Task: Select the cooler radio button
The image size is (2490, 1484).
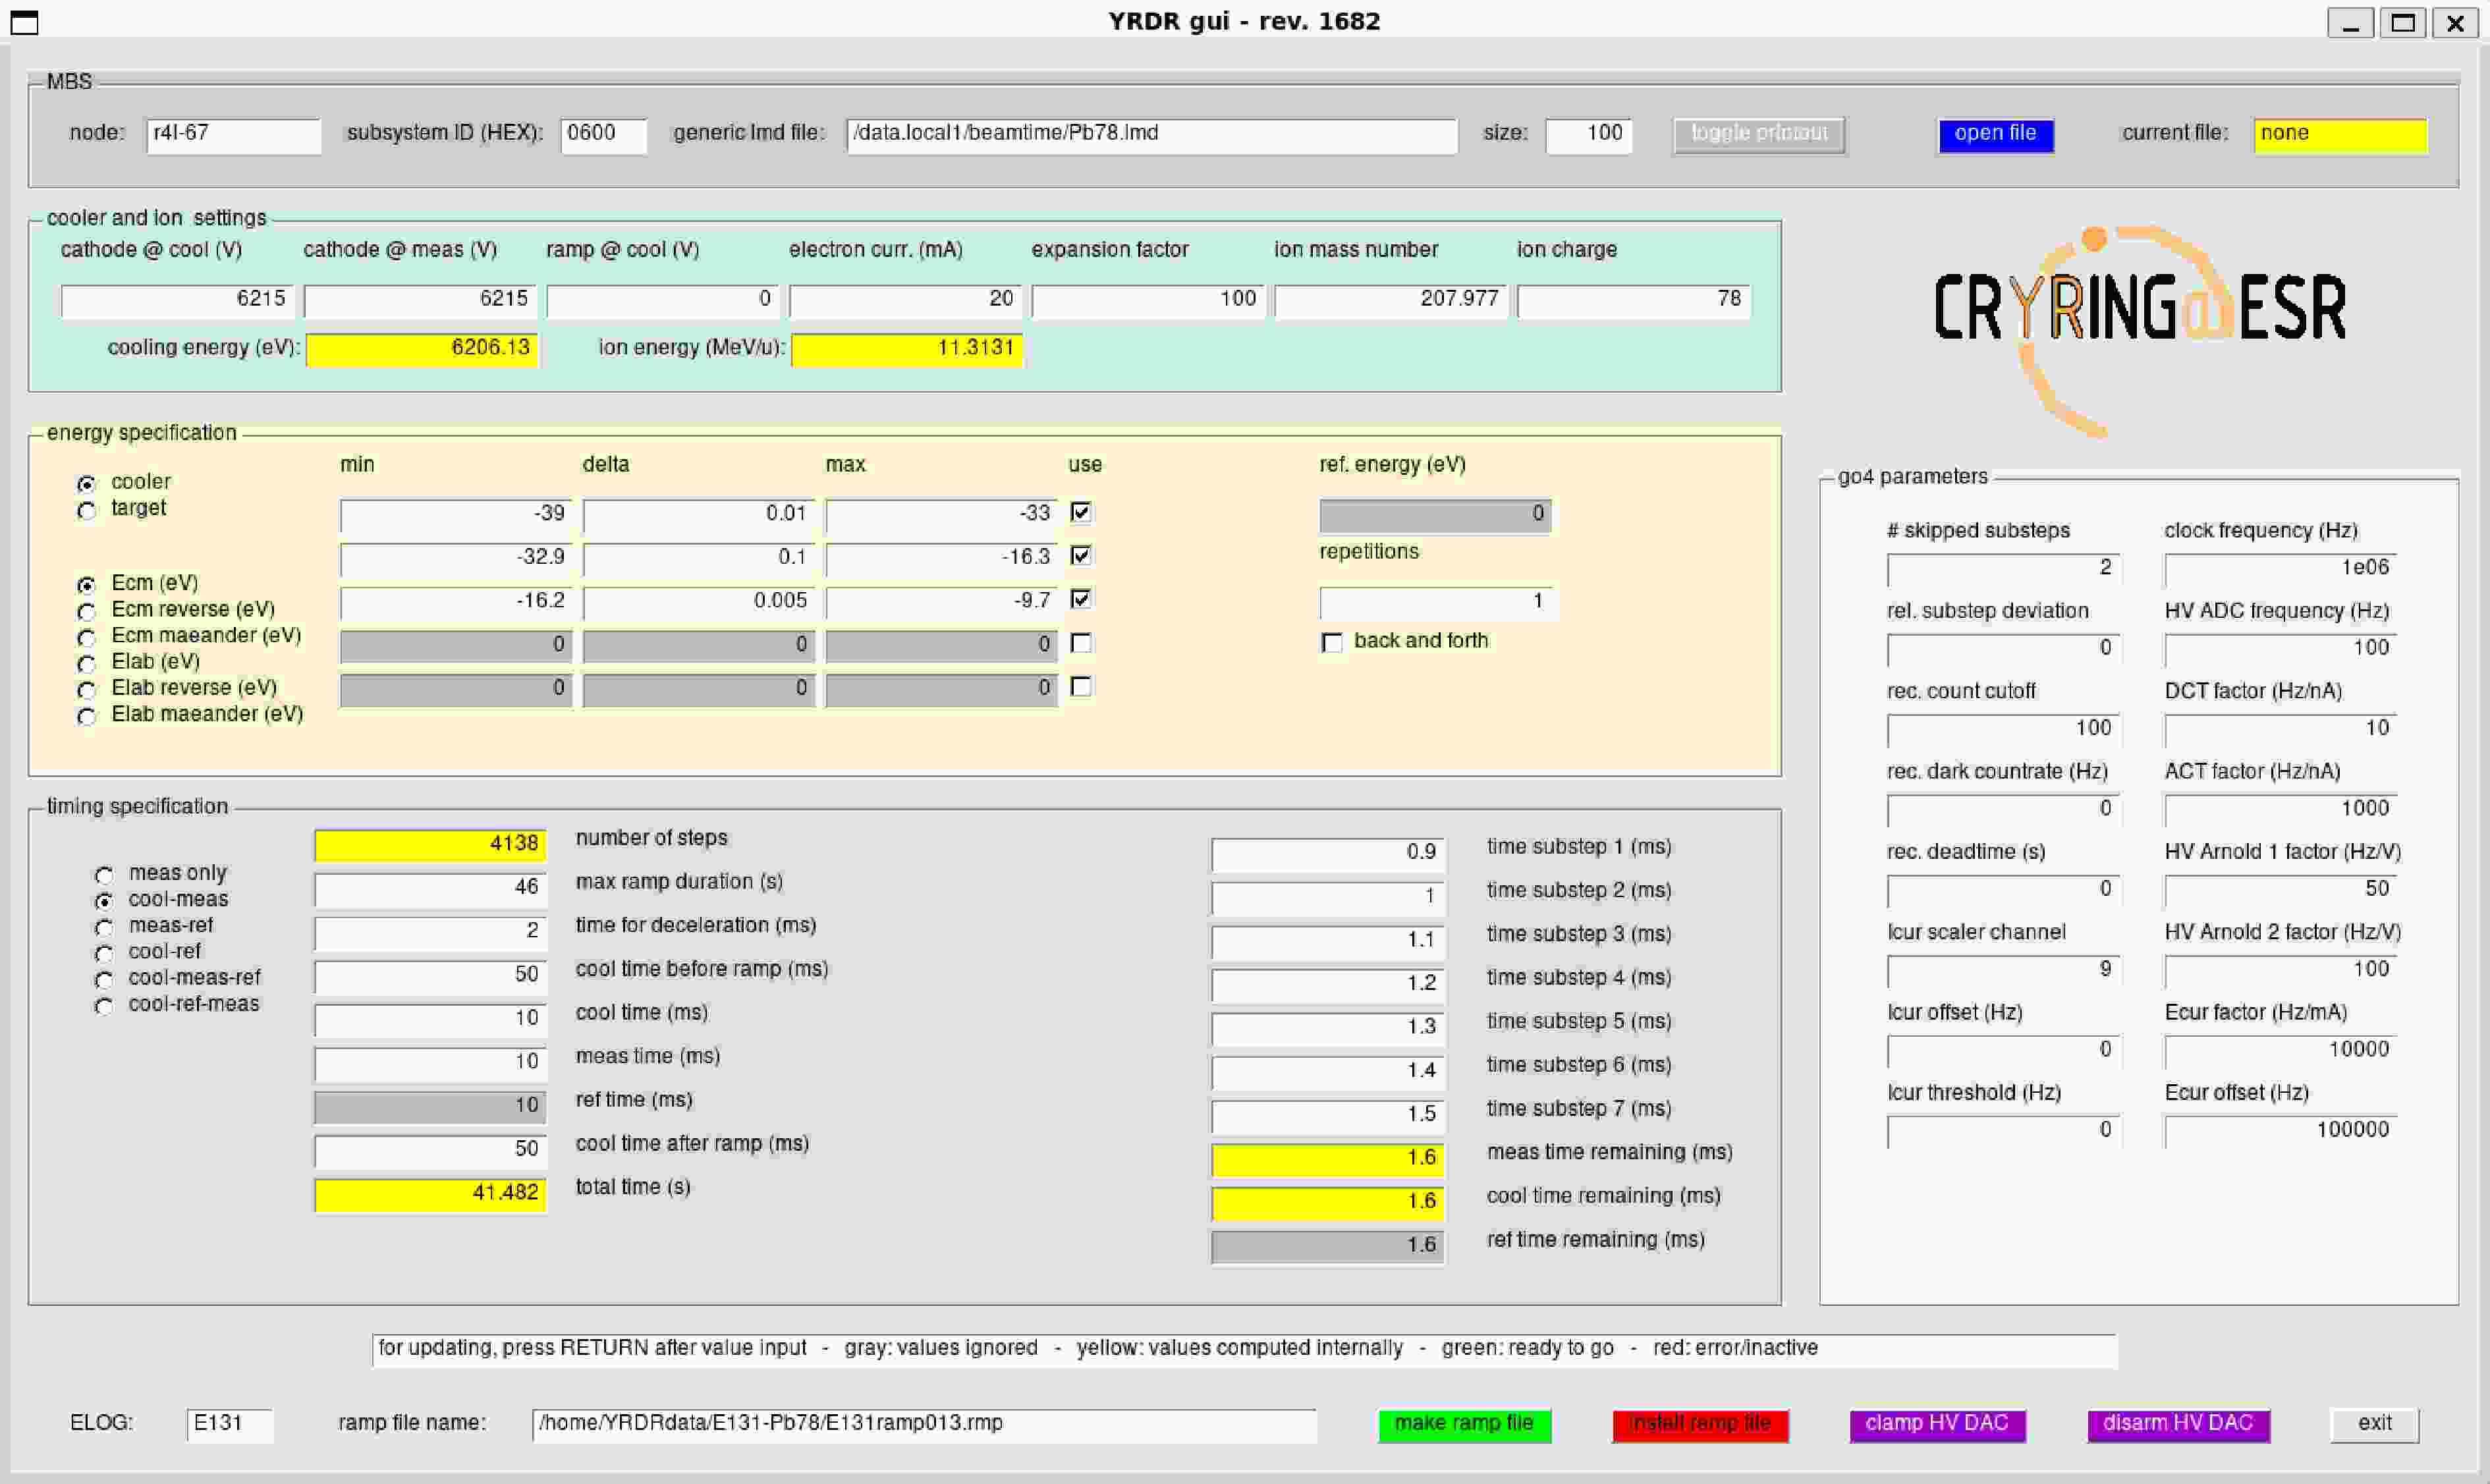Action: 87,484
